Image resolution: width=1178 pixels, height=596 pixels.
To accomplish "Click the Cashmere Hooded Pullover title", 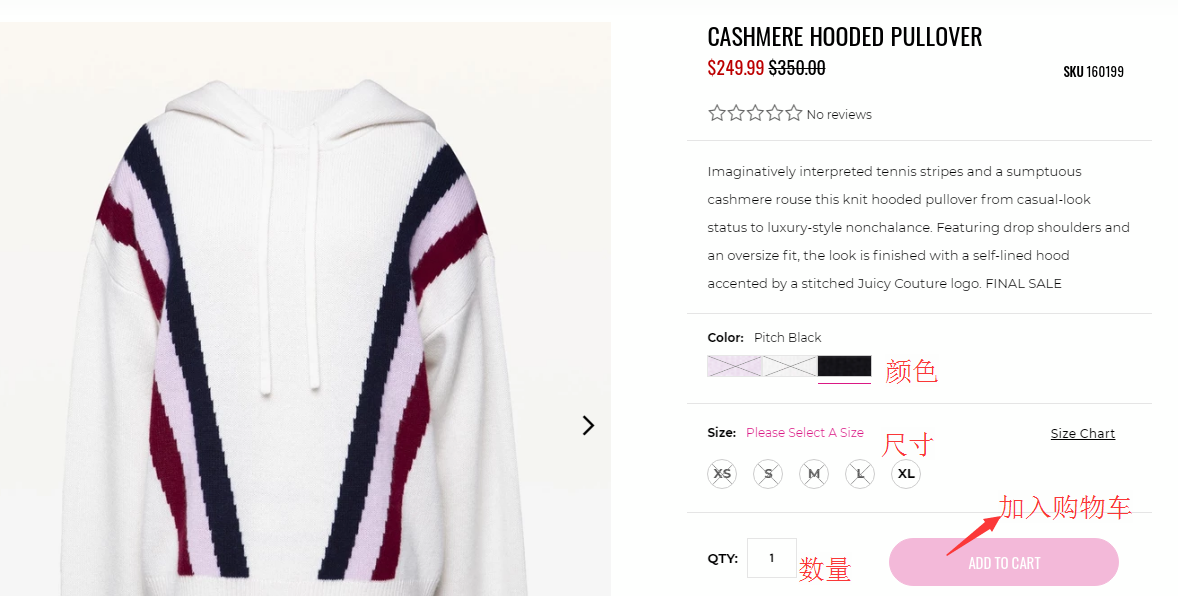I will coord(844,36).
